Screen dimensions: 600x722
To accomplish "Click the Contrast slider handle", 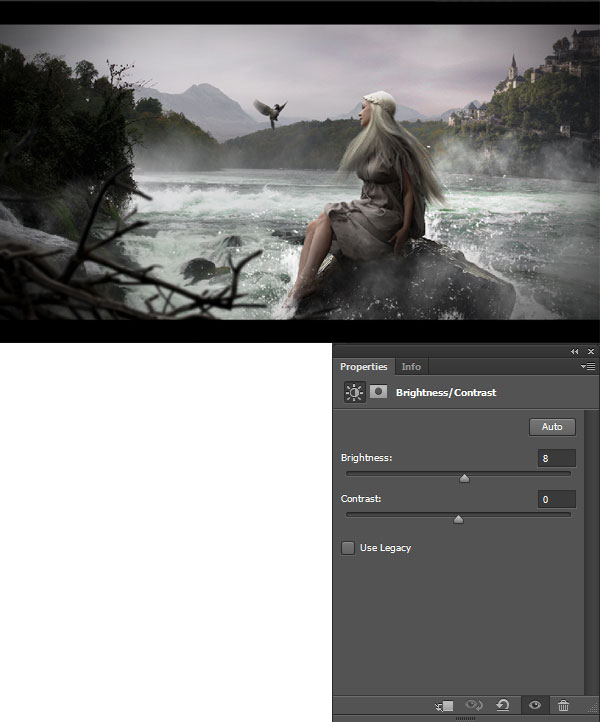I will [458, 519].
